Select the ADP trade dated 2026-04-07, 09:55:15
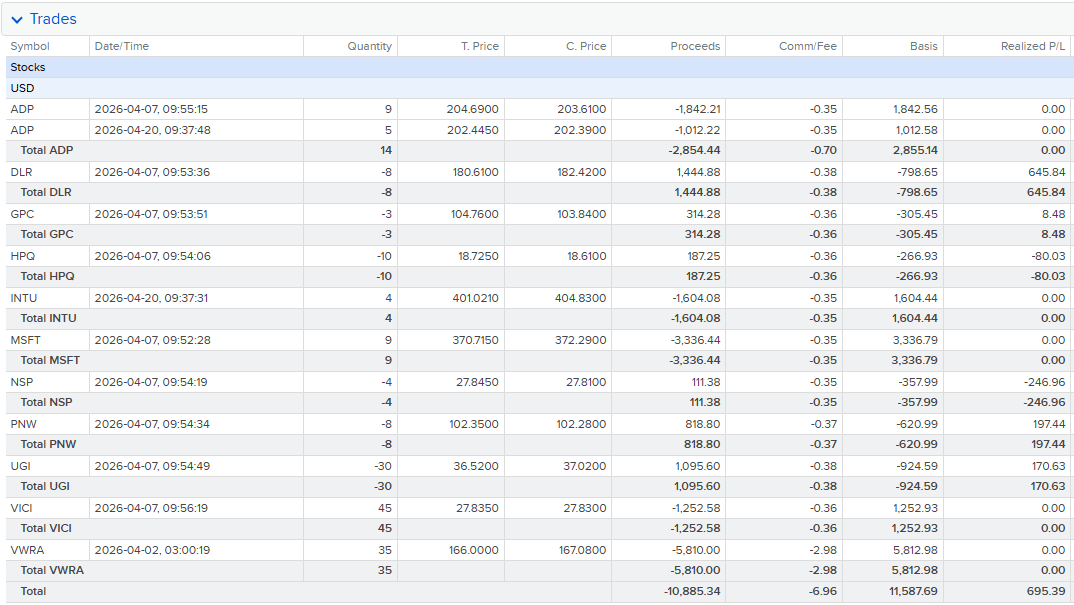This screenshot has width=1074, height=605. [540, 110]
